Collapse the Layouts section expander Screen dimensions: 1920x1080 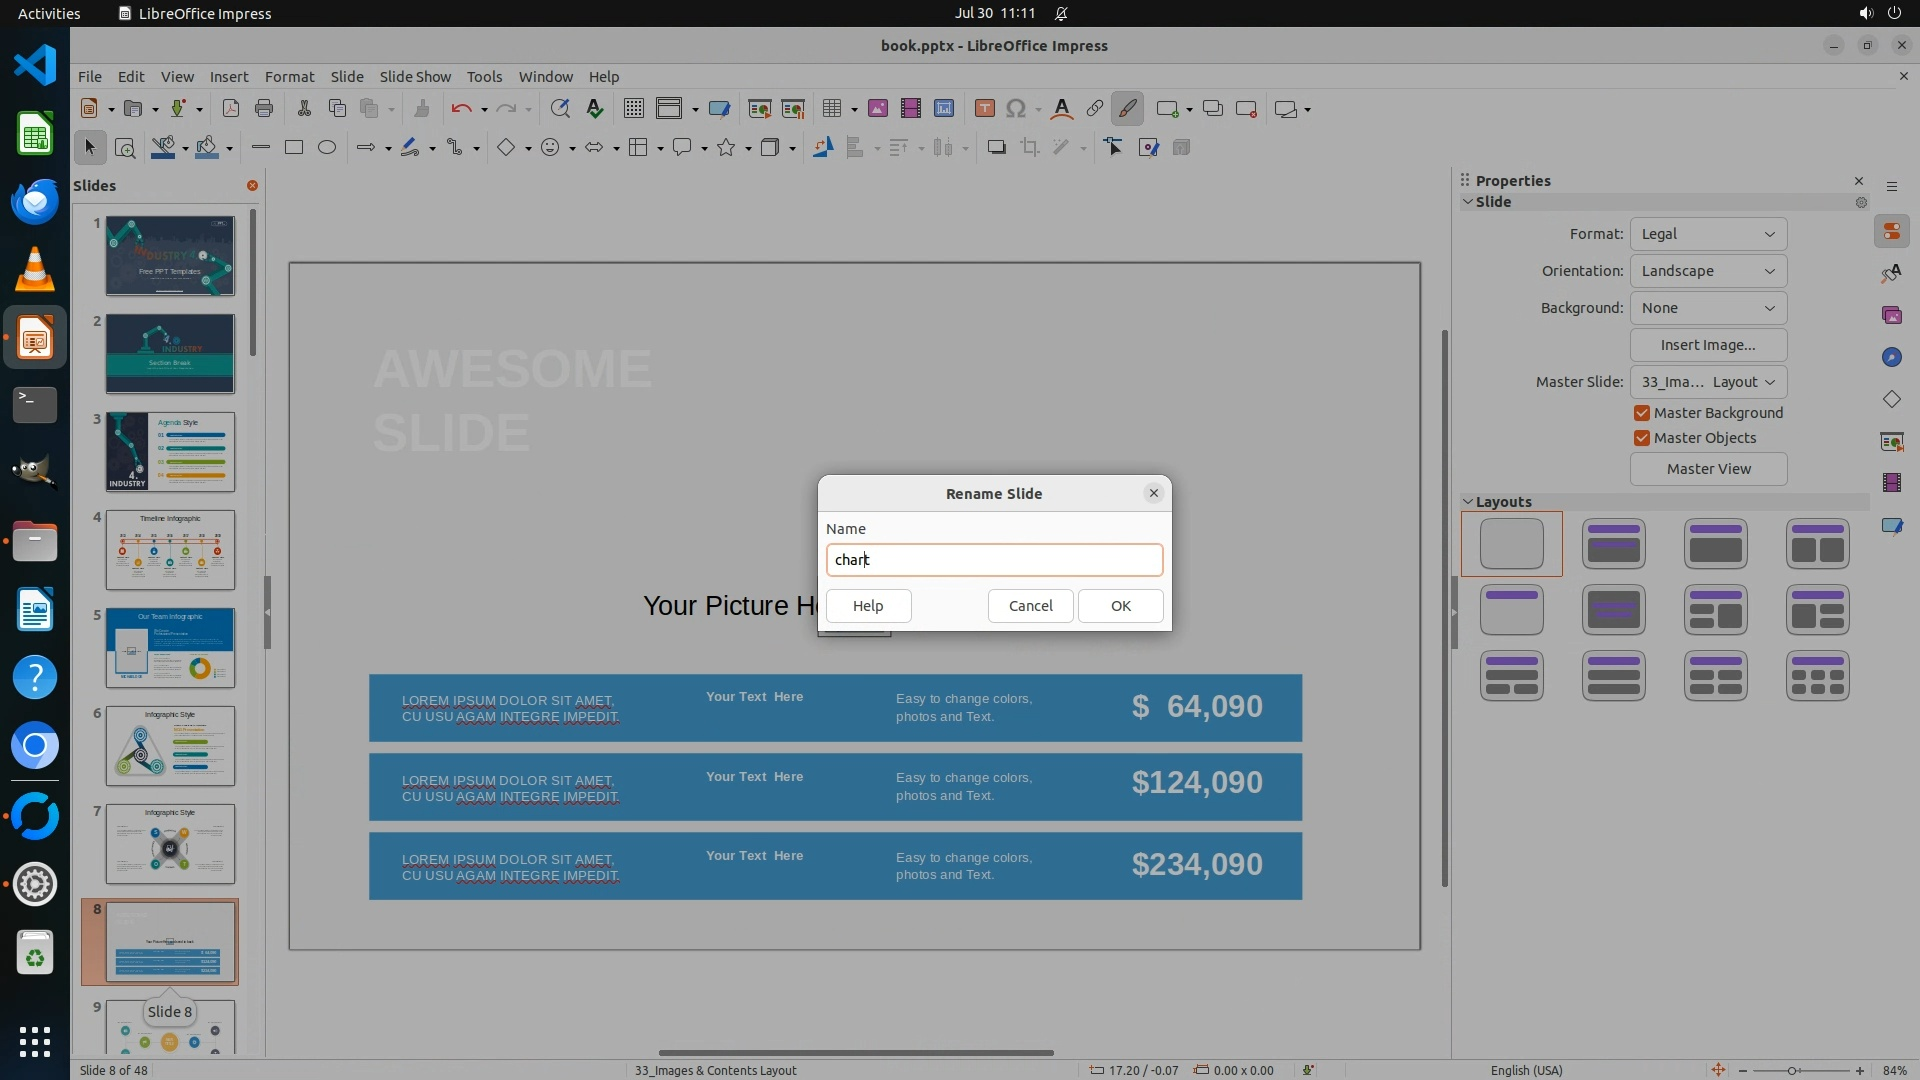[x=1468, y=502]
